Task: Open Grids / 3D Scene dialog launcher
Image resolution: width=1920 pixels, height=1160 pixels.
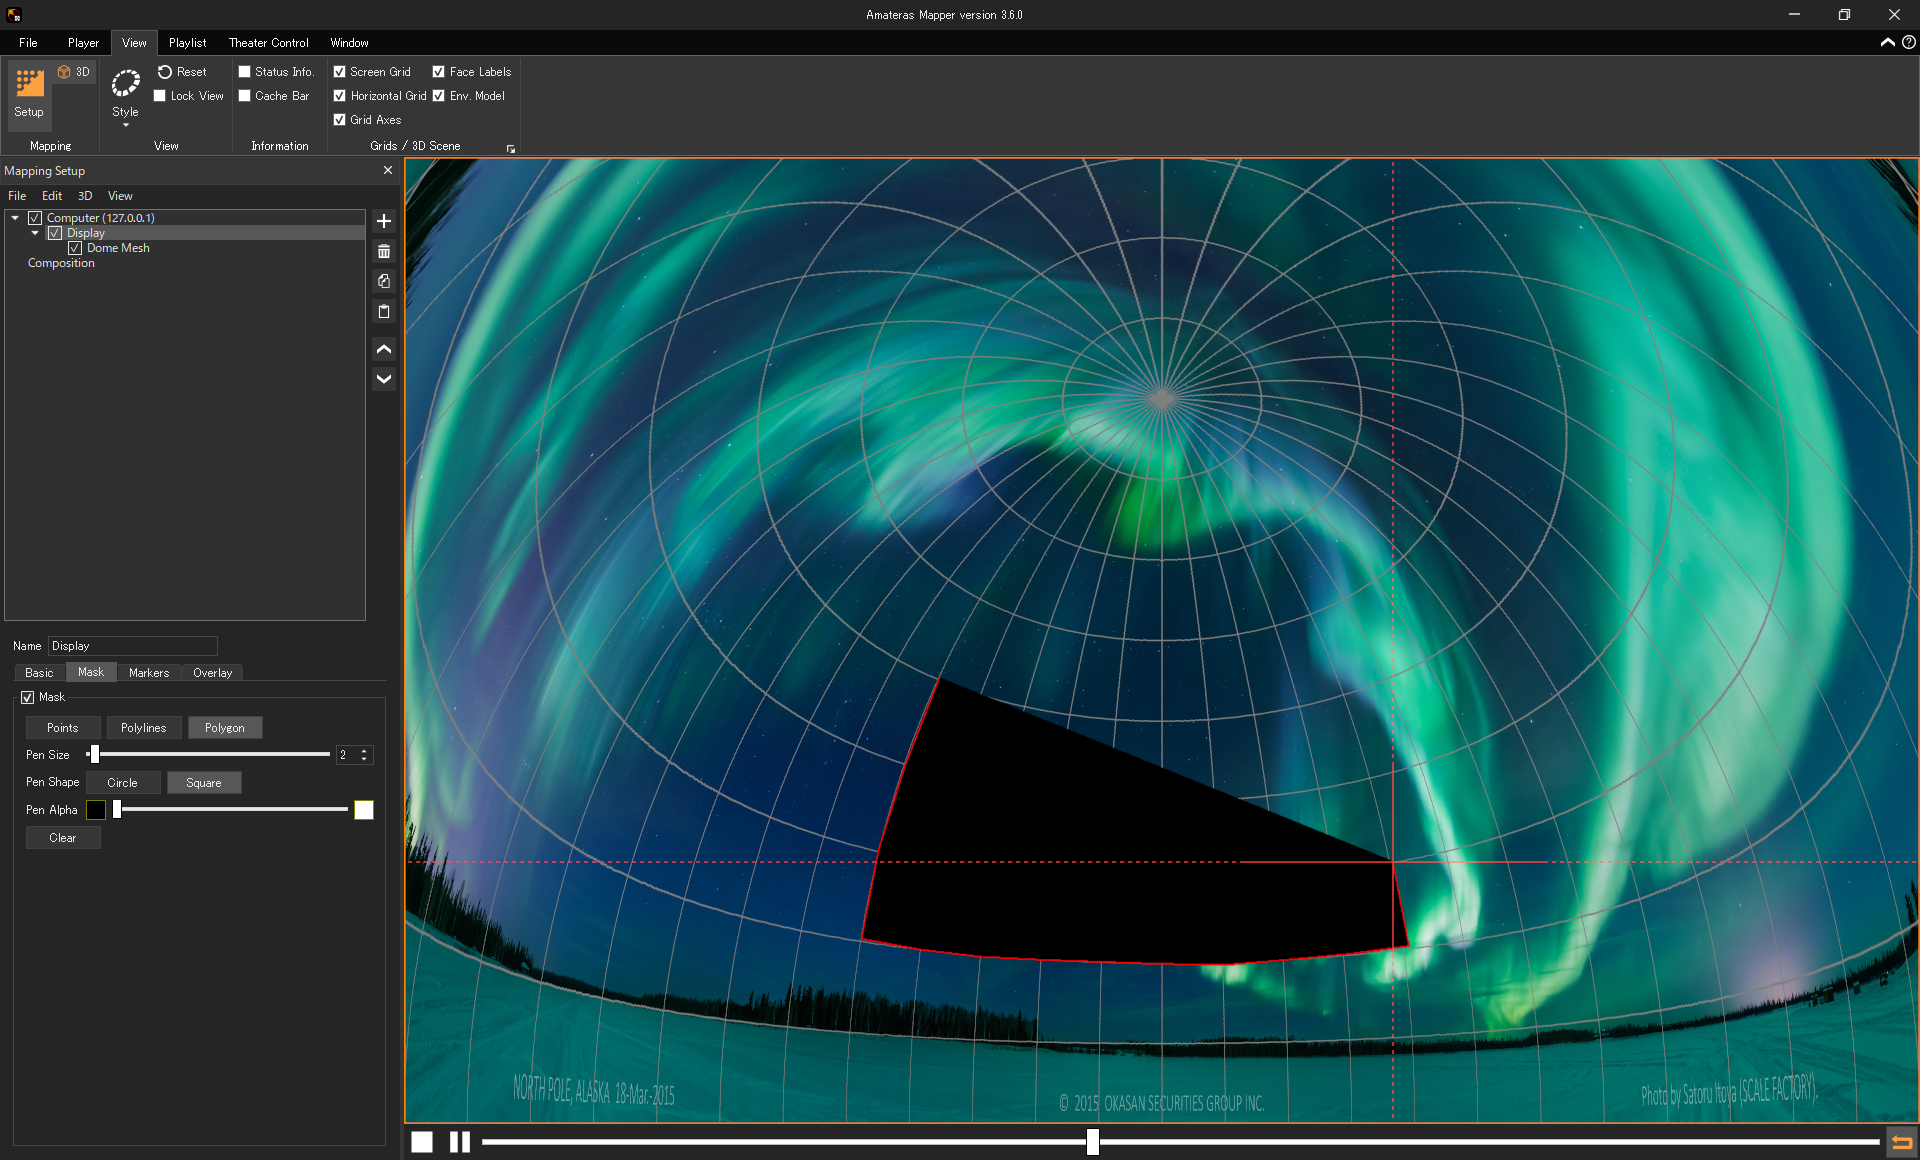Action: [511, 149]
